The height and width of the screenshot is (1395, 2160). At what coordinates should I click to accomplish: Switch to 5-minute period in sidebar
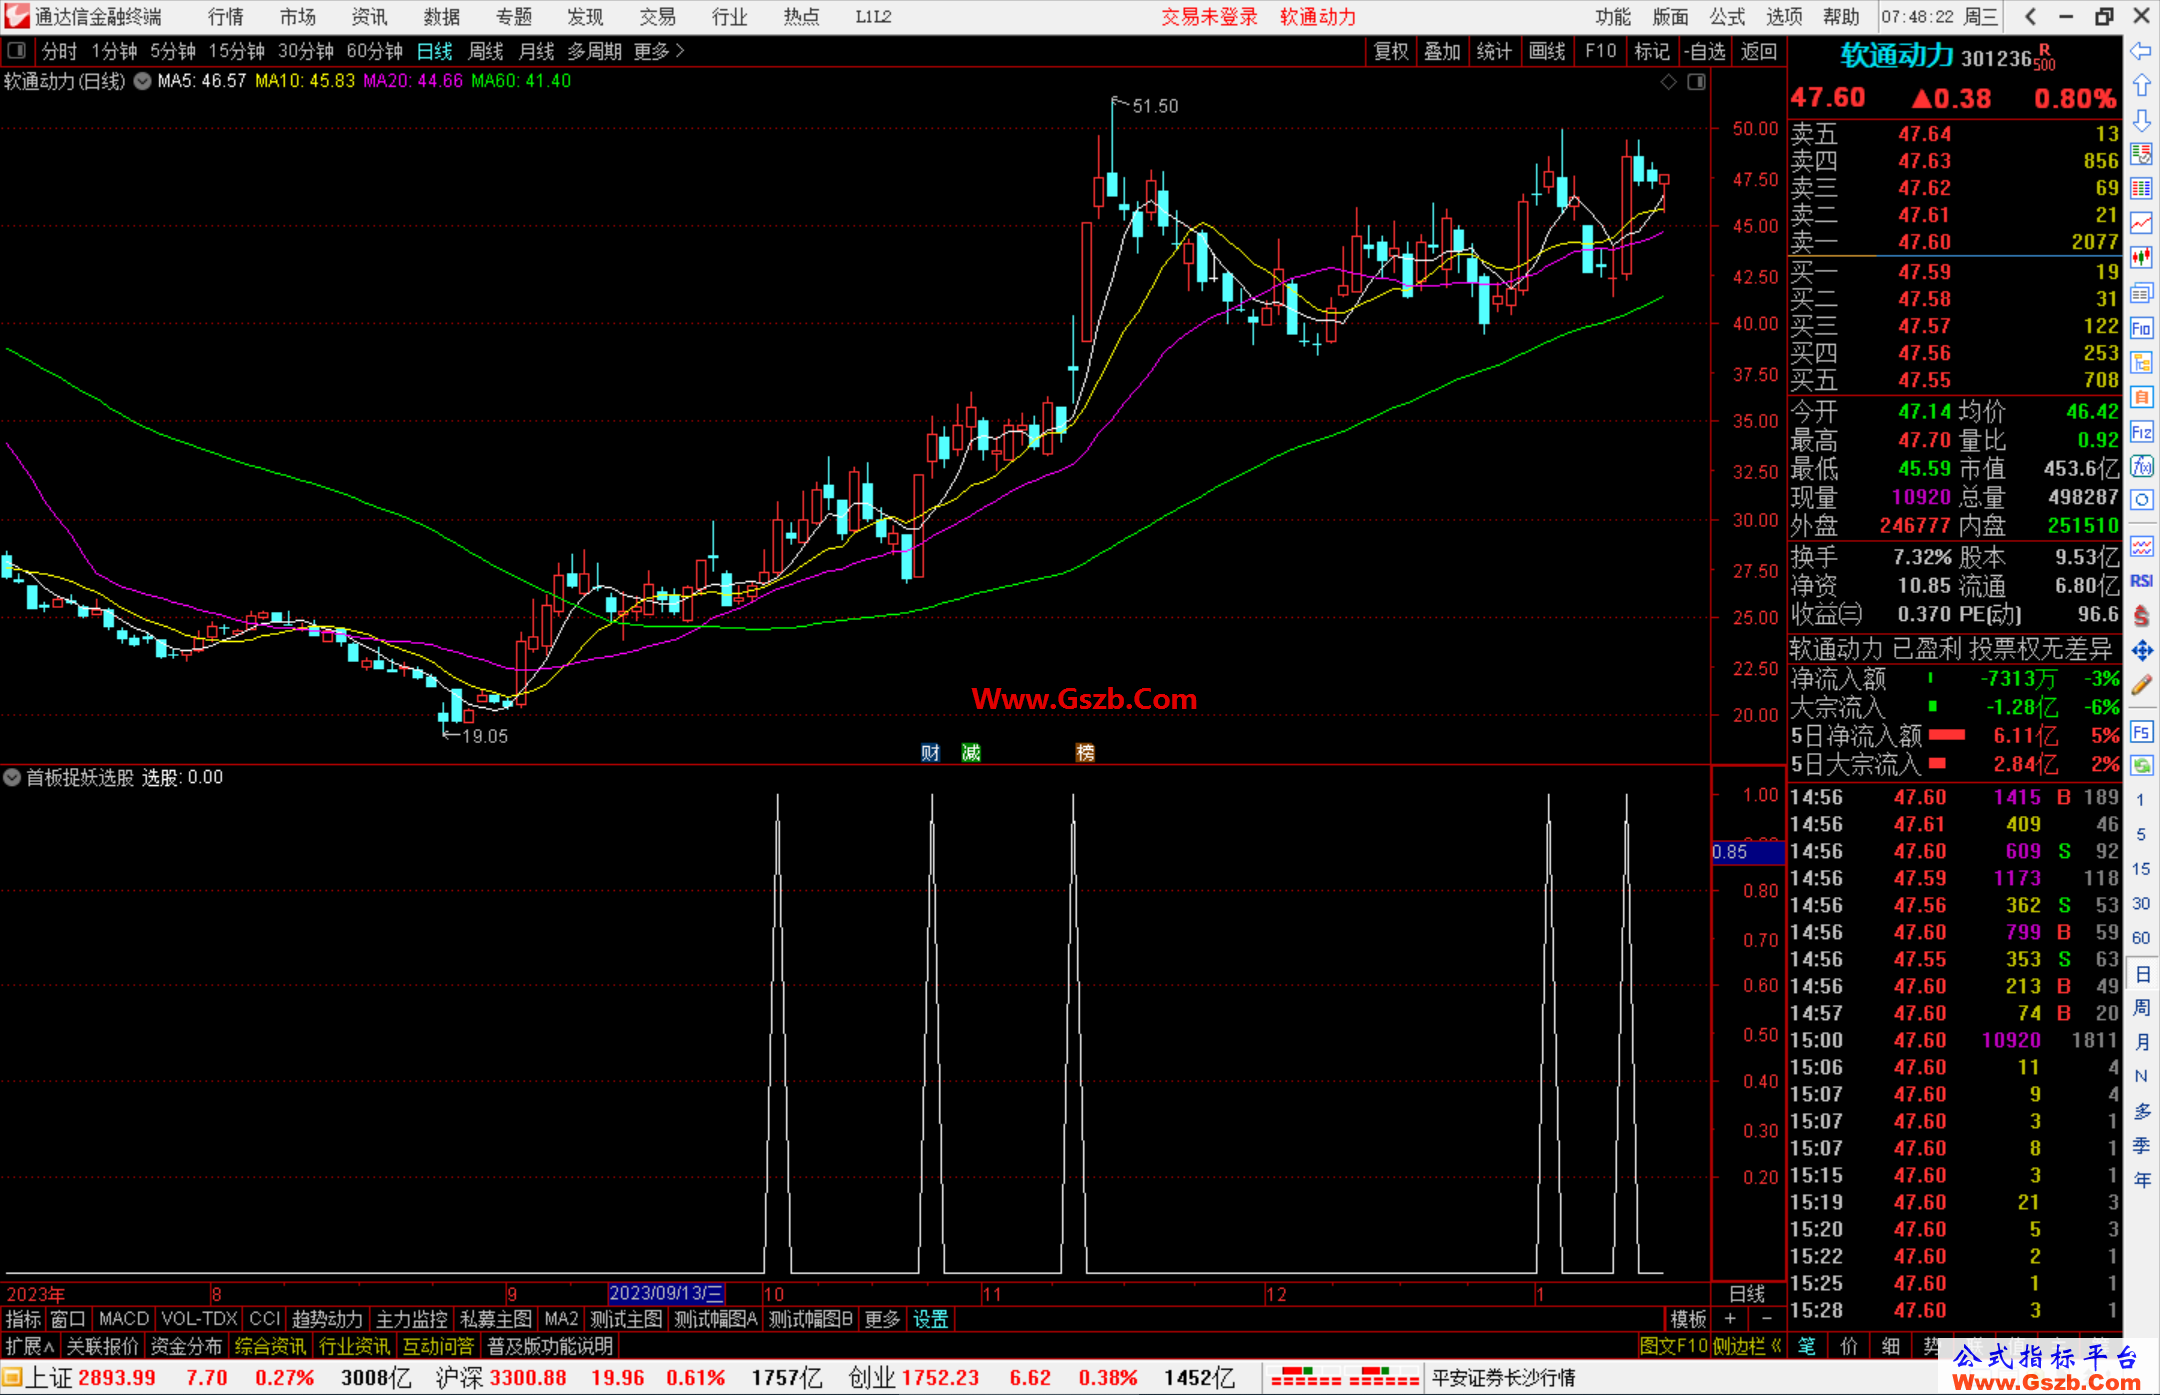click(2140, 834)
